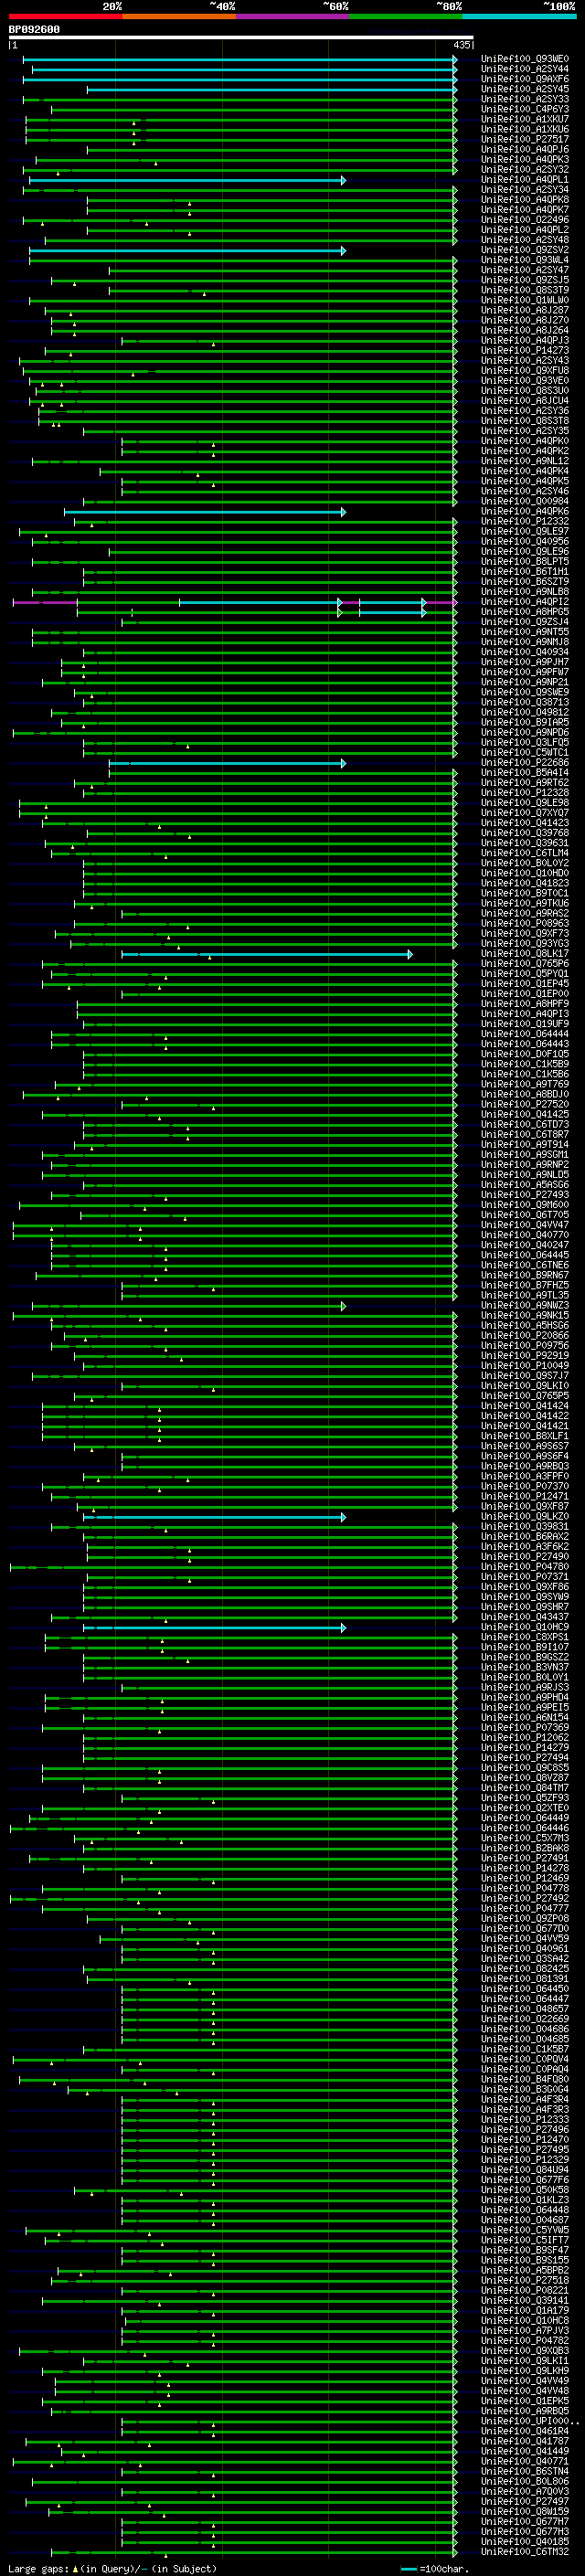Click the truncated label UniRef100_UPI000..

click(529, 2421)
